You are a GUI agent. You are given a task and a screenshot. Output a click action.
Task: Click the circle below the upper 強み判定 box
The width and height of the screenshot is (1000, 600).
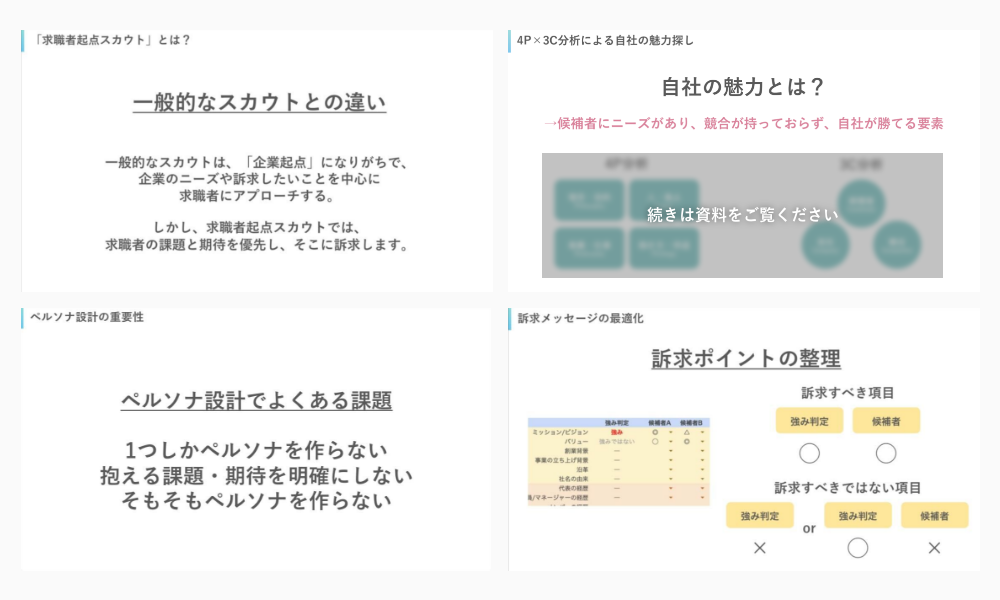click(x=809, y=453)
